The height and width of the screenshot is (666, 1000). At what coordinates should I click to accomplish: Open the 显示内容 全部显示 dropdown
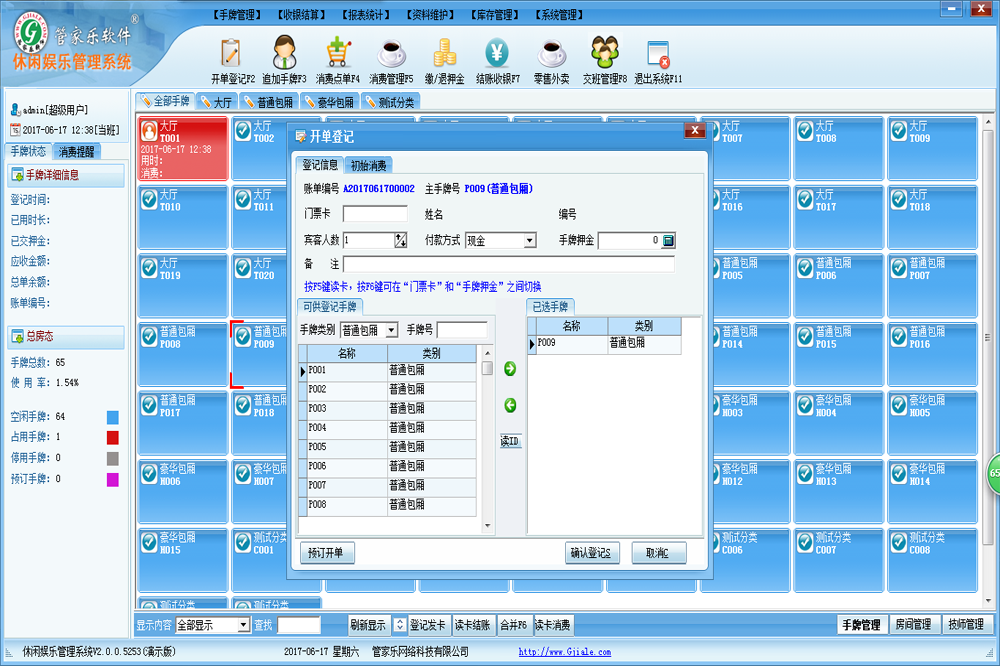(243, 625)
